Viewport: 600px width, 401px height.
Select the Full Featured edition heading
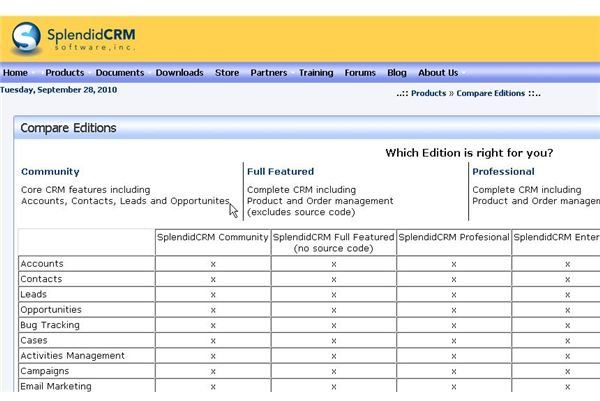pyautogui.click(x=280, y=171)
